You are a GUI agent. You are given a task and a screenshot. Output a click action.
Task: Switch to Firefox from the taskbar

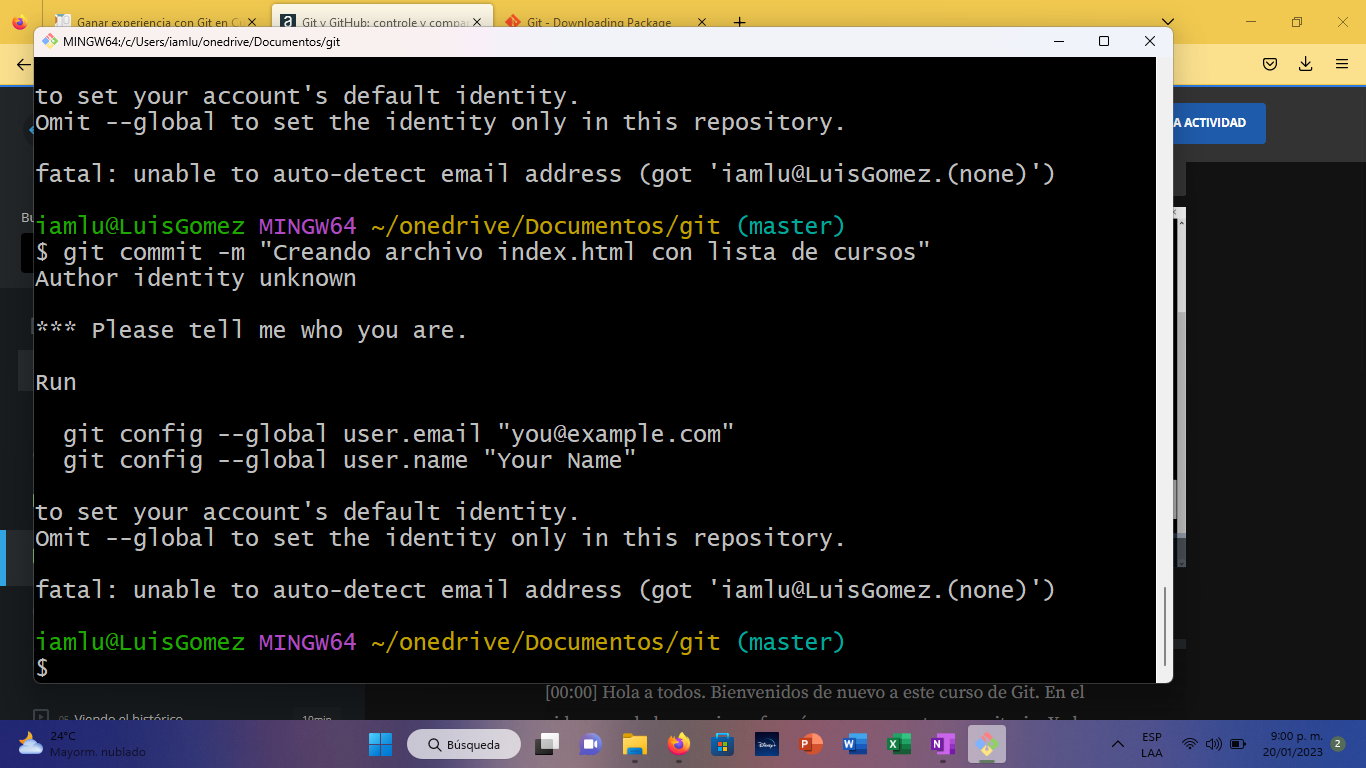click(679, 744)
